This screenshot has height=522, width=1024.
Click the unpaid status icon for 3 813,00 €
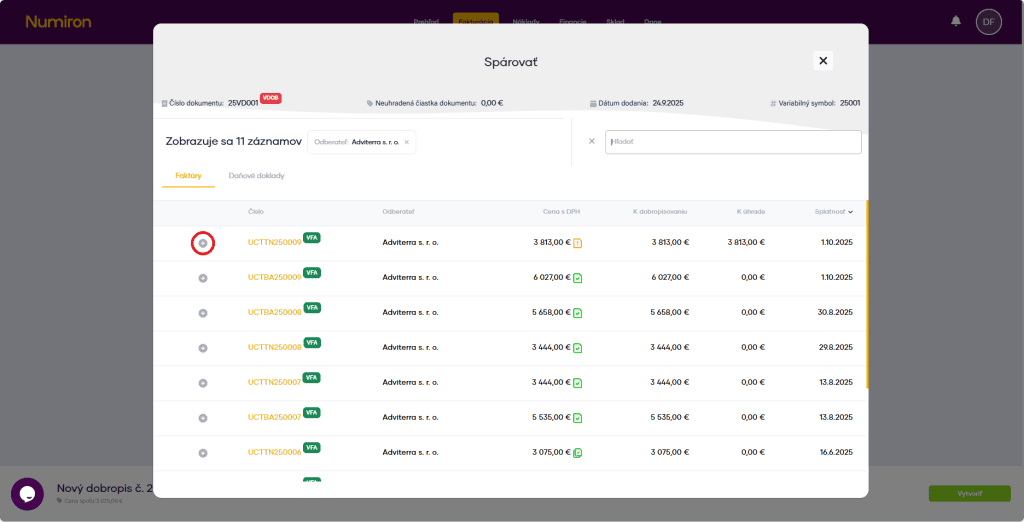pyautogui.click(x=578, y=243)
